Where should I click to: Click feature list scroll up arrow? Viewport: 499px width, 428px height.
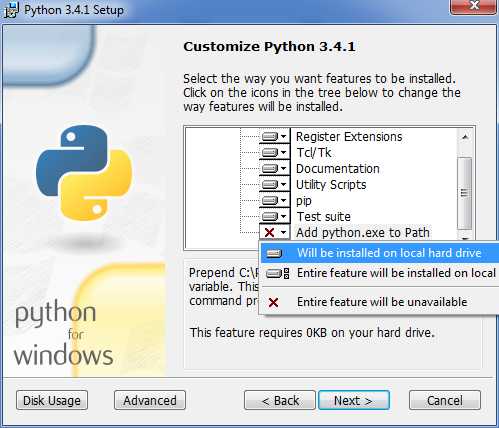[465, 137]
